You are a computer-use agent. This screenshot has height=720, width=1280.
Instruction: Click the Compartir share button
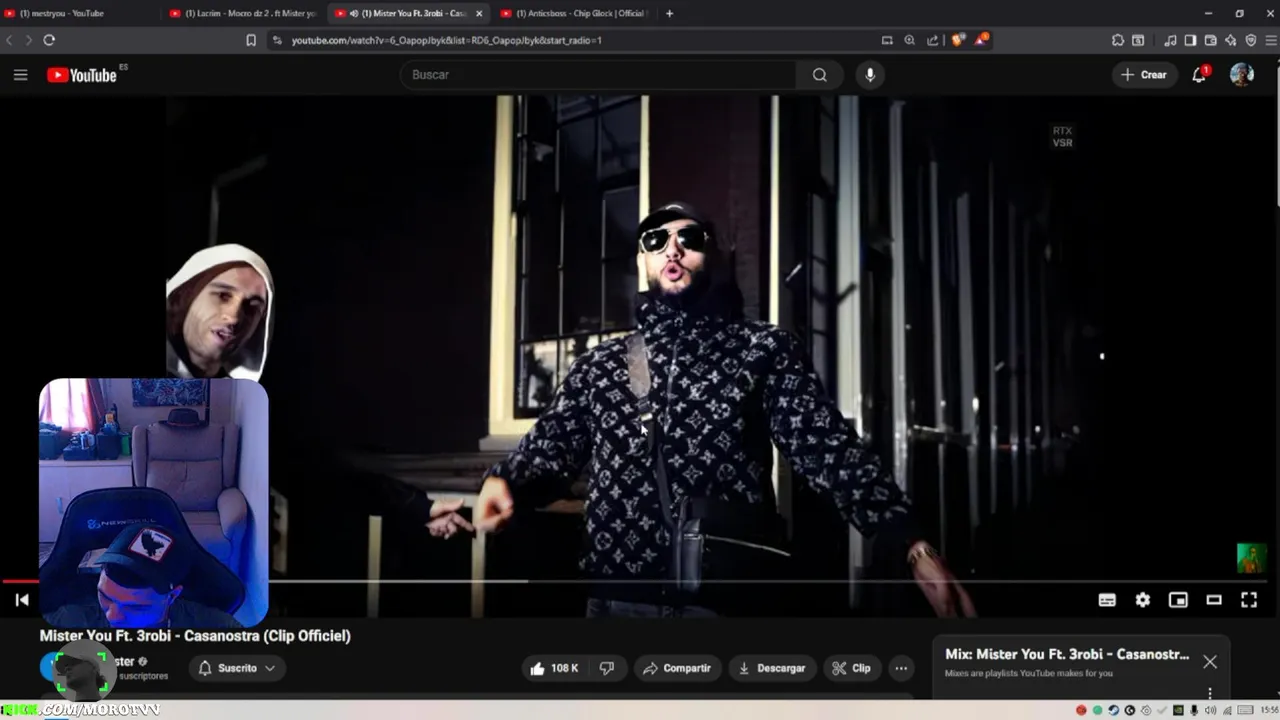[677, 668]
